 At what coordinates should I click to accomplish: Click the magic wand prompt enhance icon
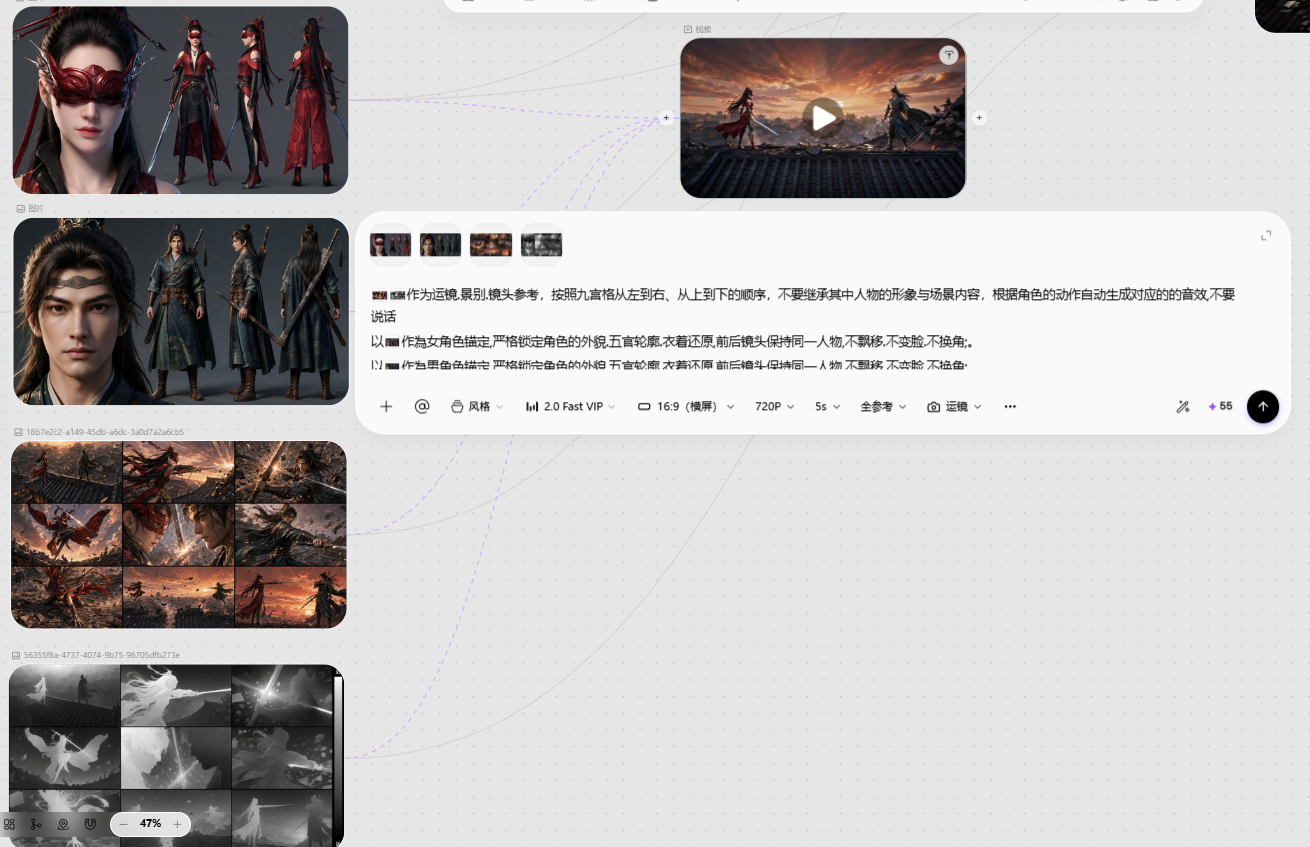point(1183,407)
